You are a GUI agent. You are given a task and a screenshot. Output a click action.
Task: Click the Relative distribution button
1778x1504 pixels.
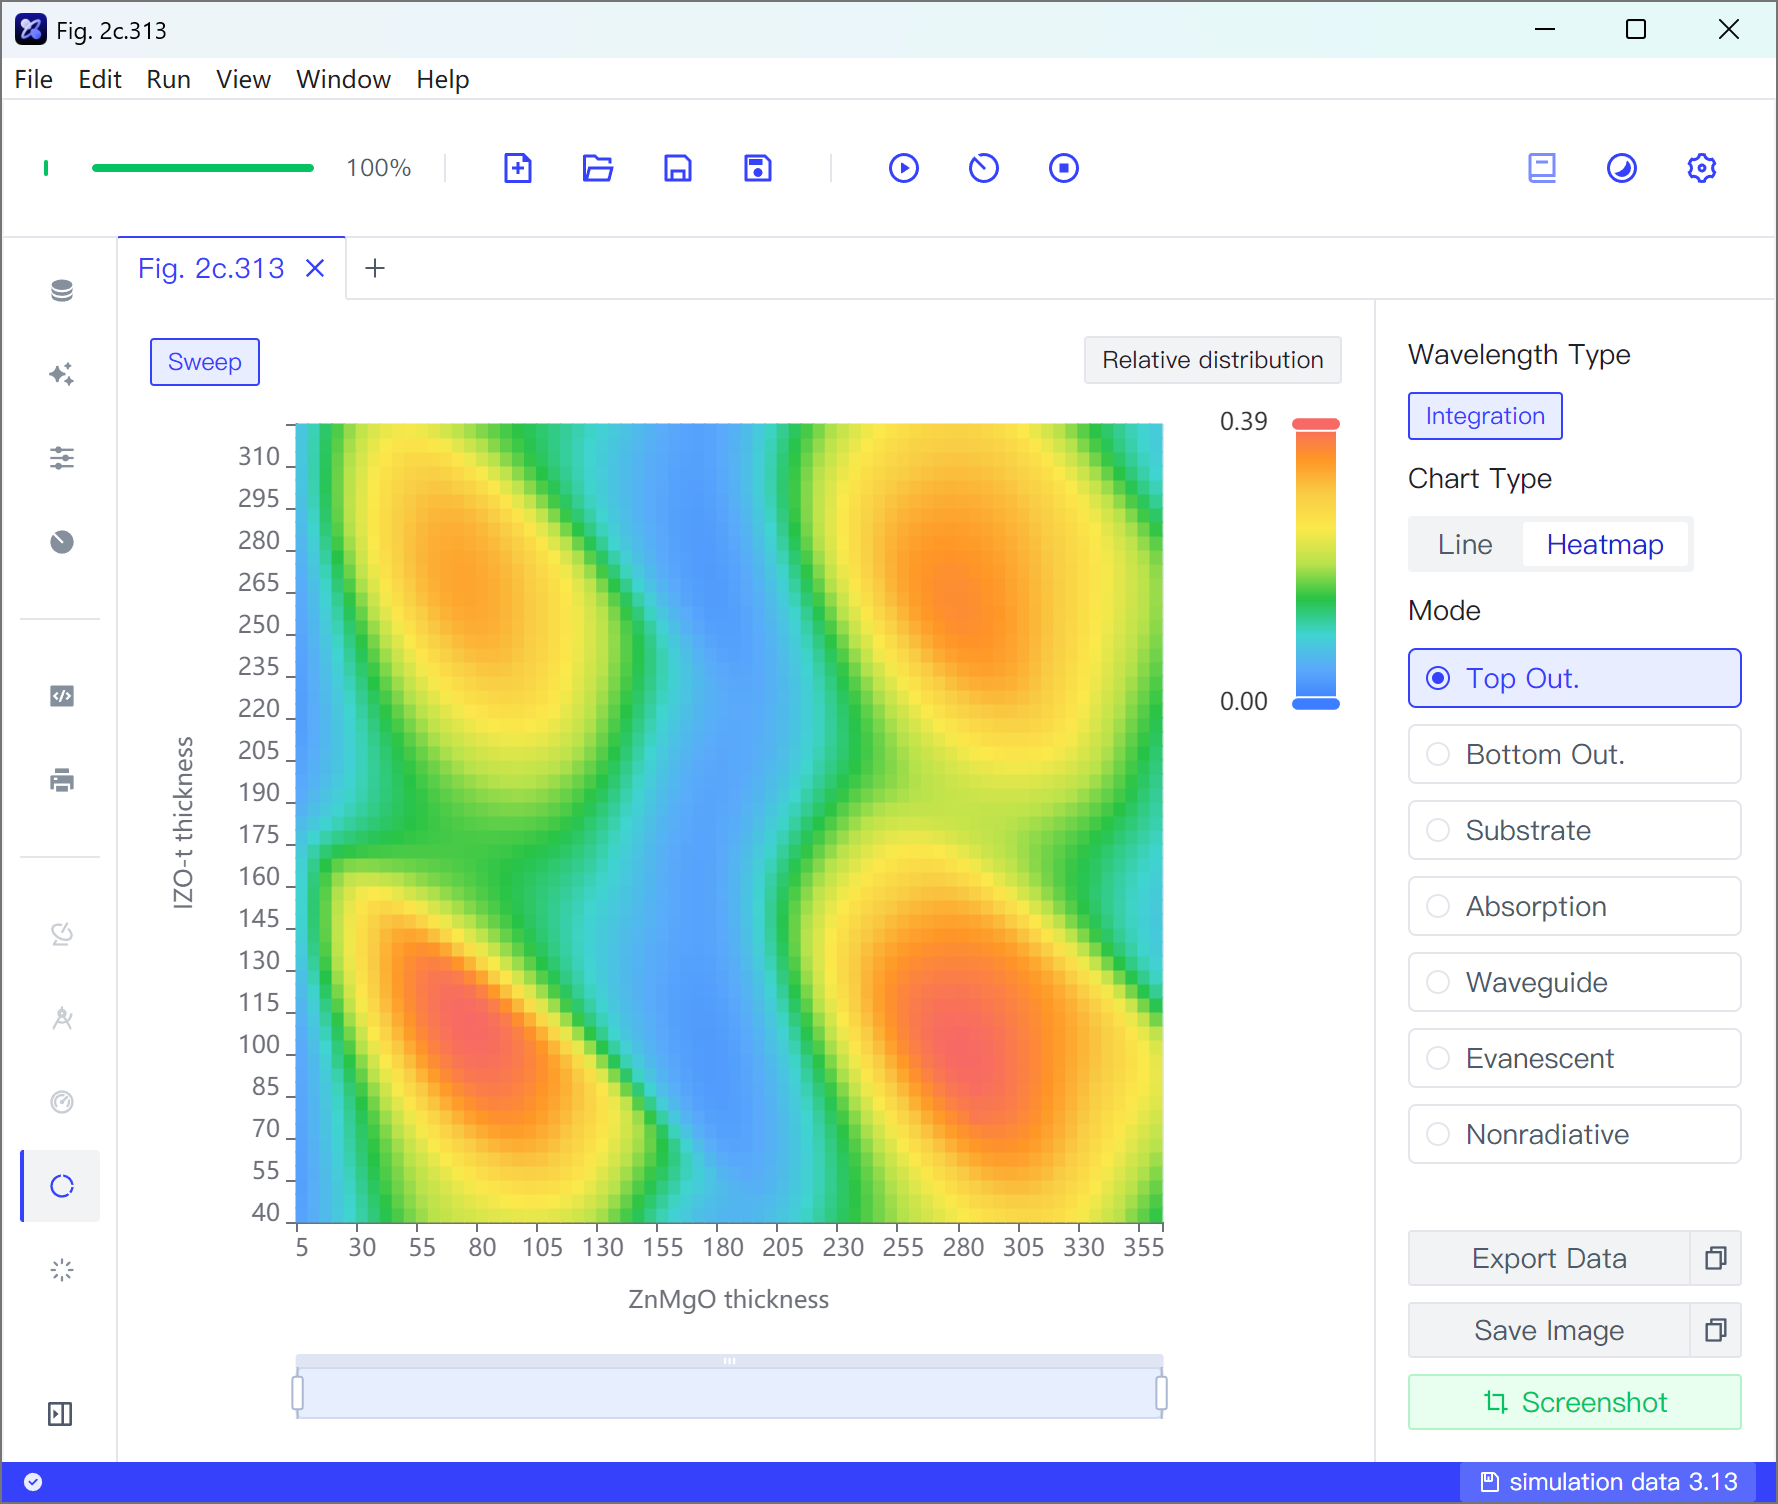pos(1213,360)
